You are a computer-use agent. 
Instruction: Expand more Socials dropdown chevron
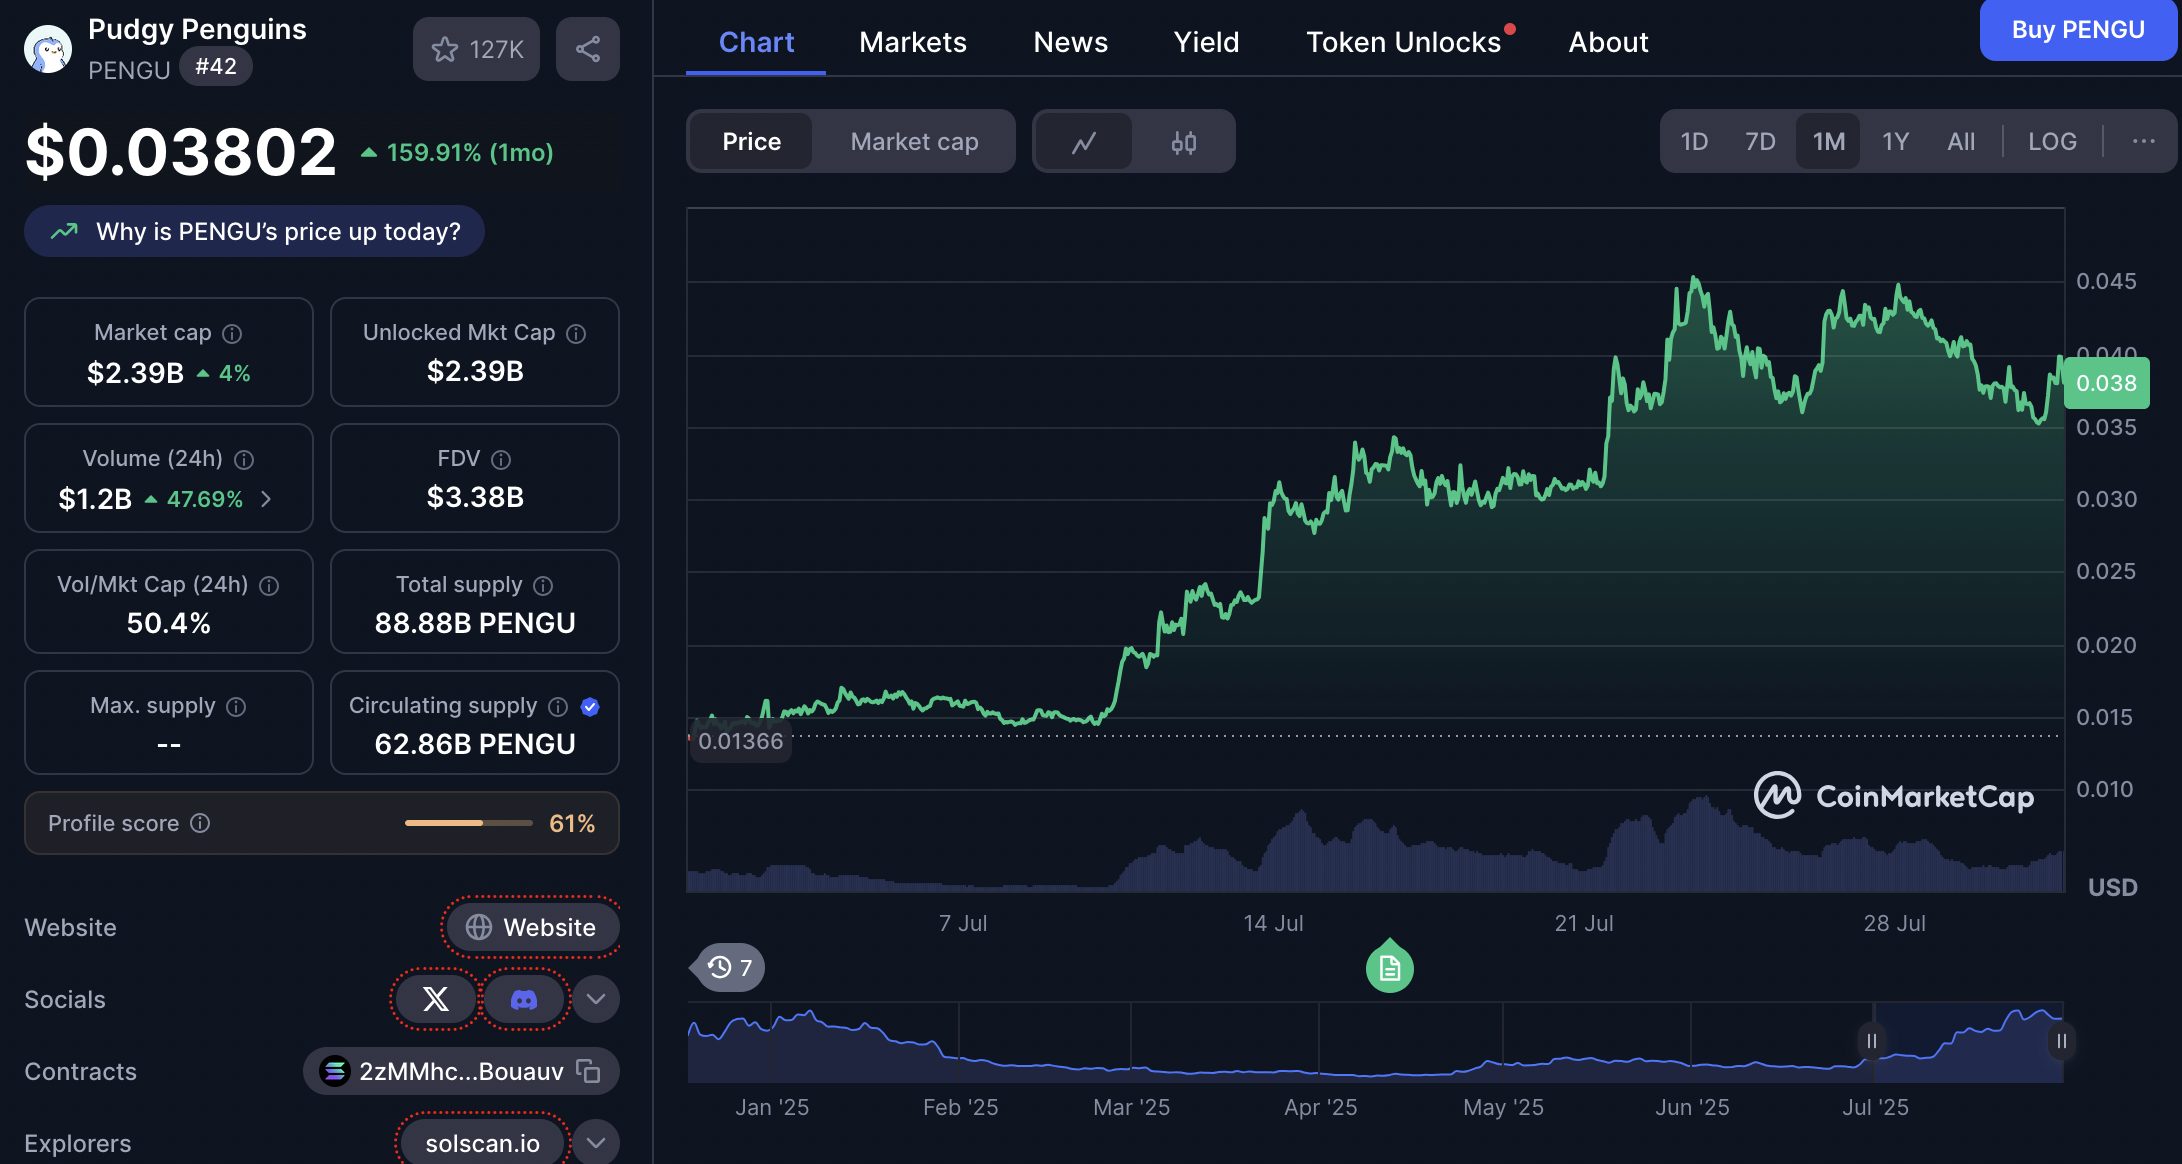pos(596,999)
